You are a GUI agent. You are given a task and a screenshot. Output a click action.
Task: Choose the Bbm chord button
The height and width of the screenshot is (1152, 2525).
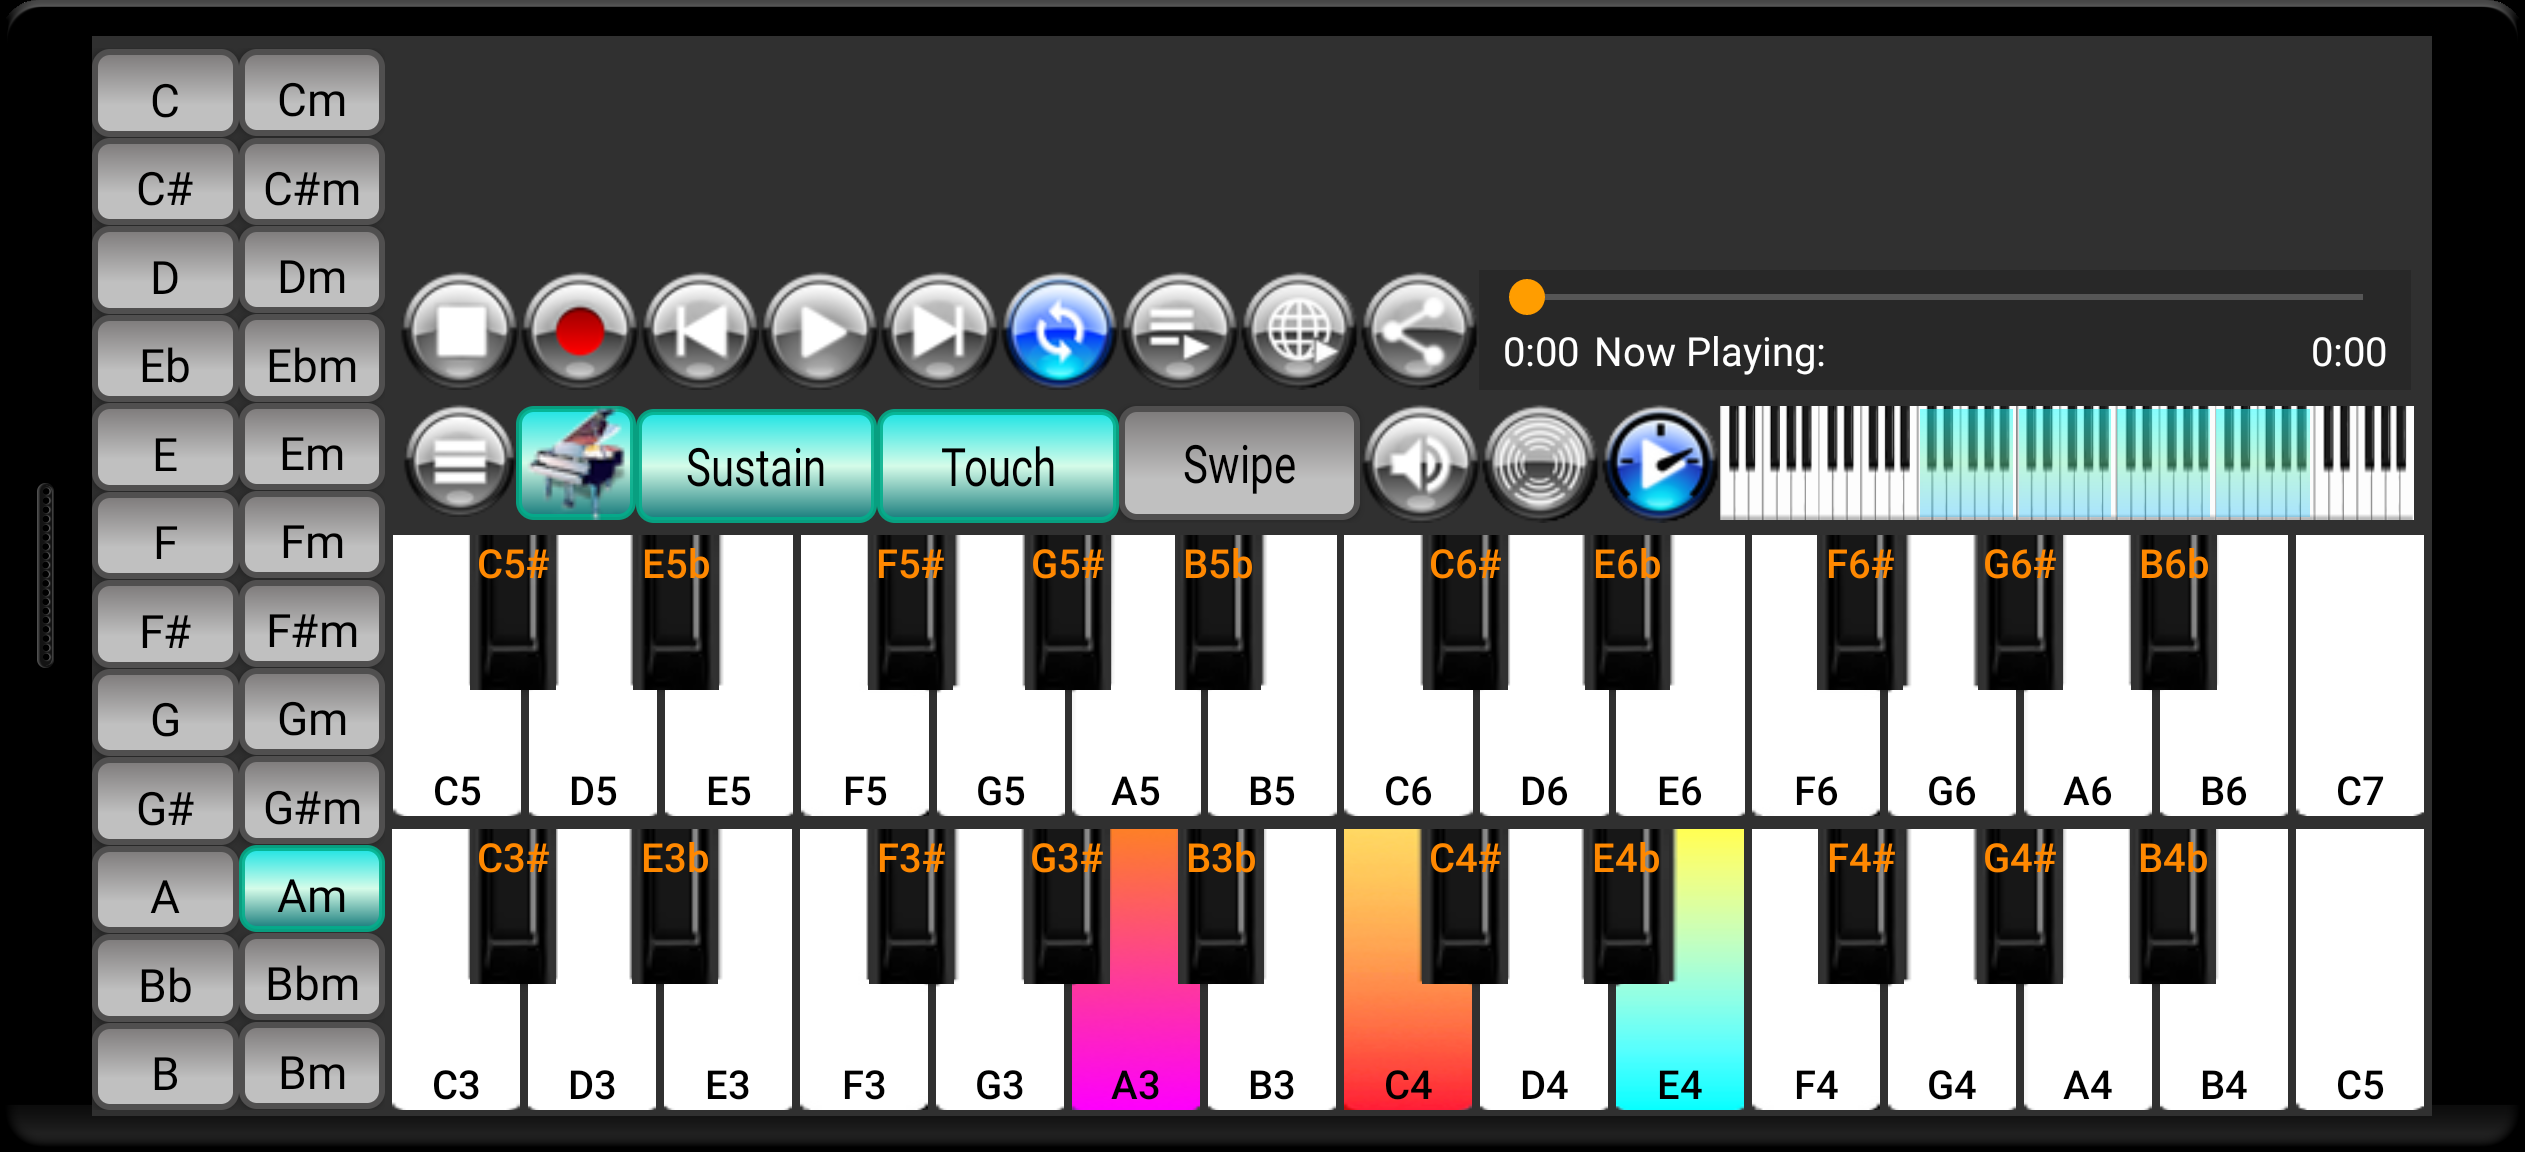click(312, 979)
